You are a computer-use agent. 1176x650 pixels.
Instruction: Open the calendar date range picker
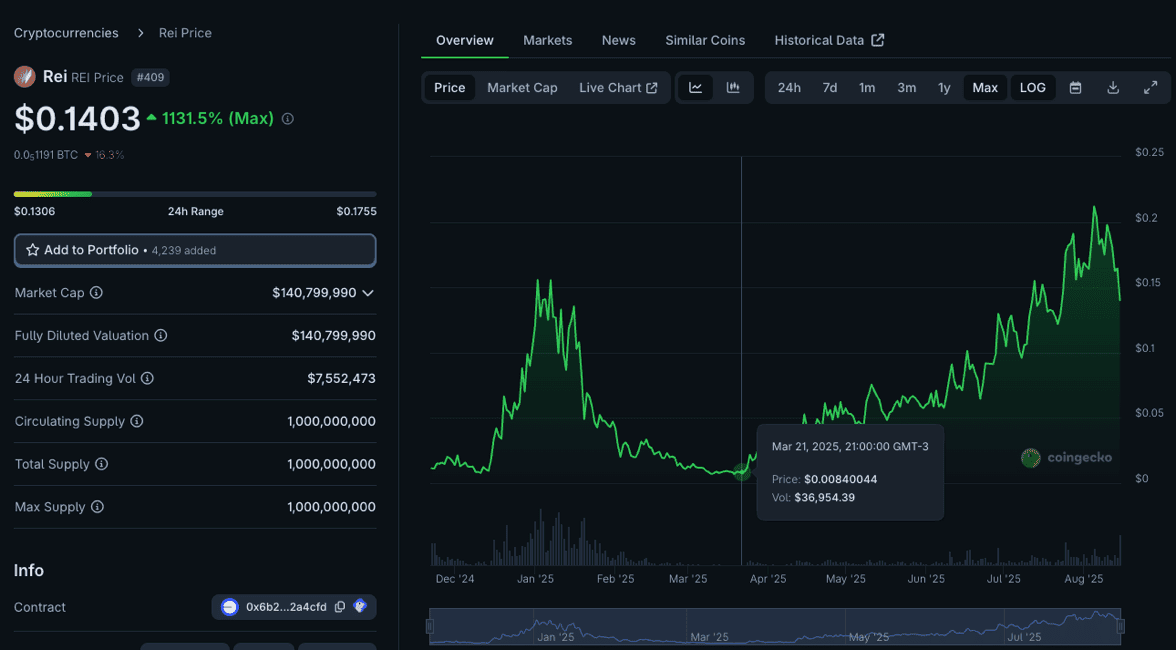click(x=1075, y=88)
